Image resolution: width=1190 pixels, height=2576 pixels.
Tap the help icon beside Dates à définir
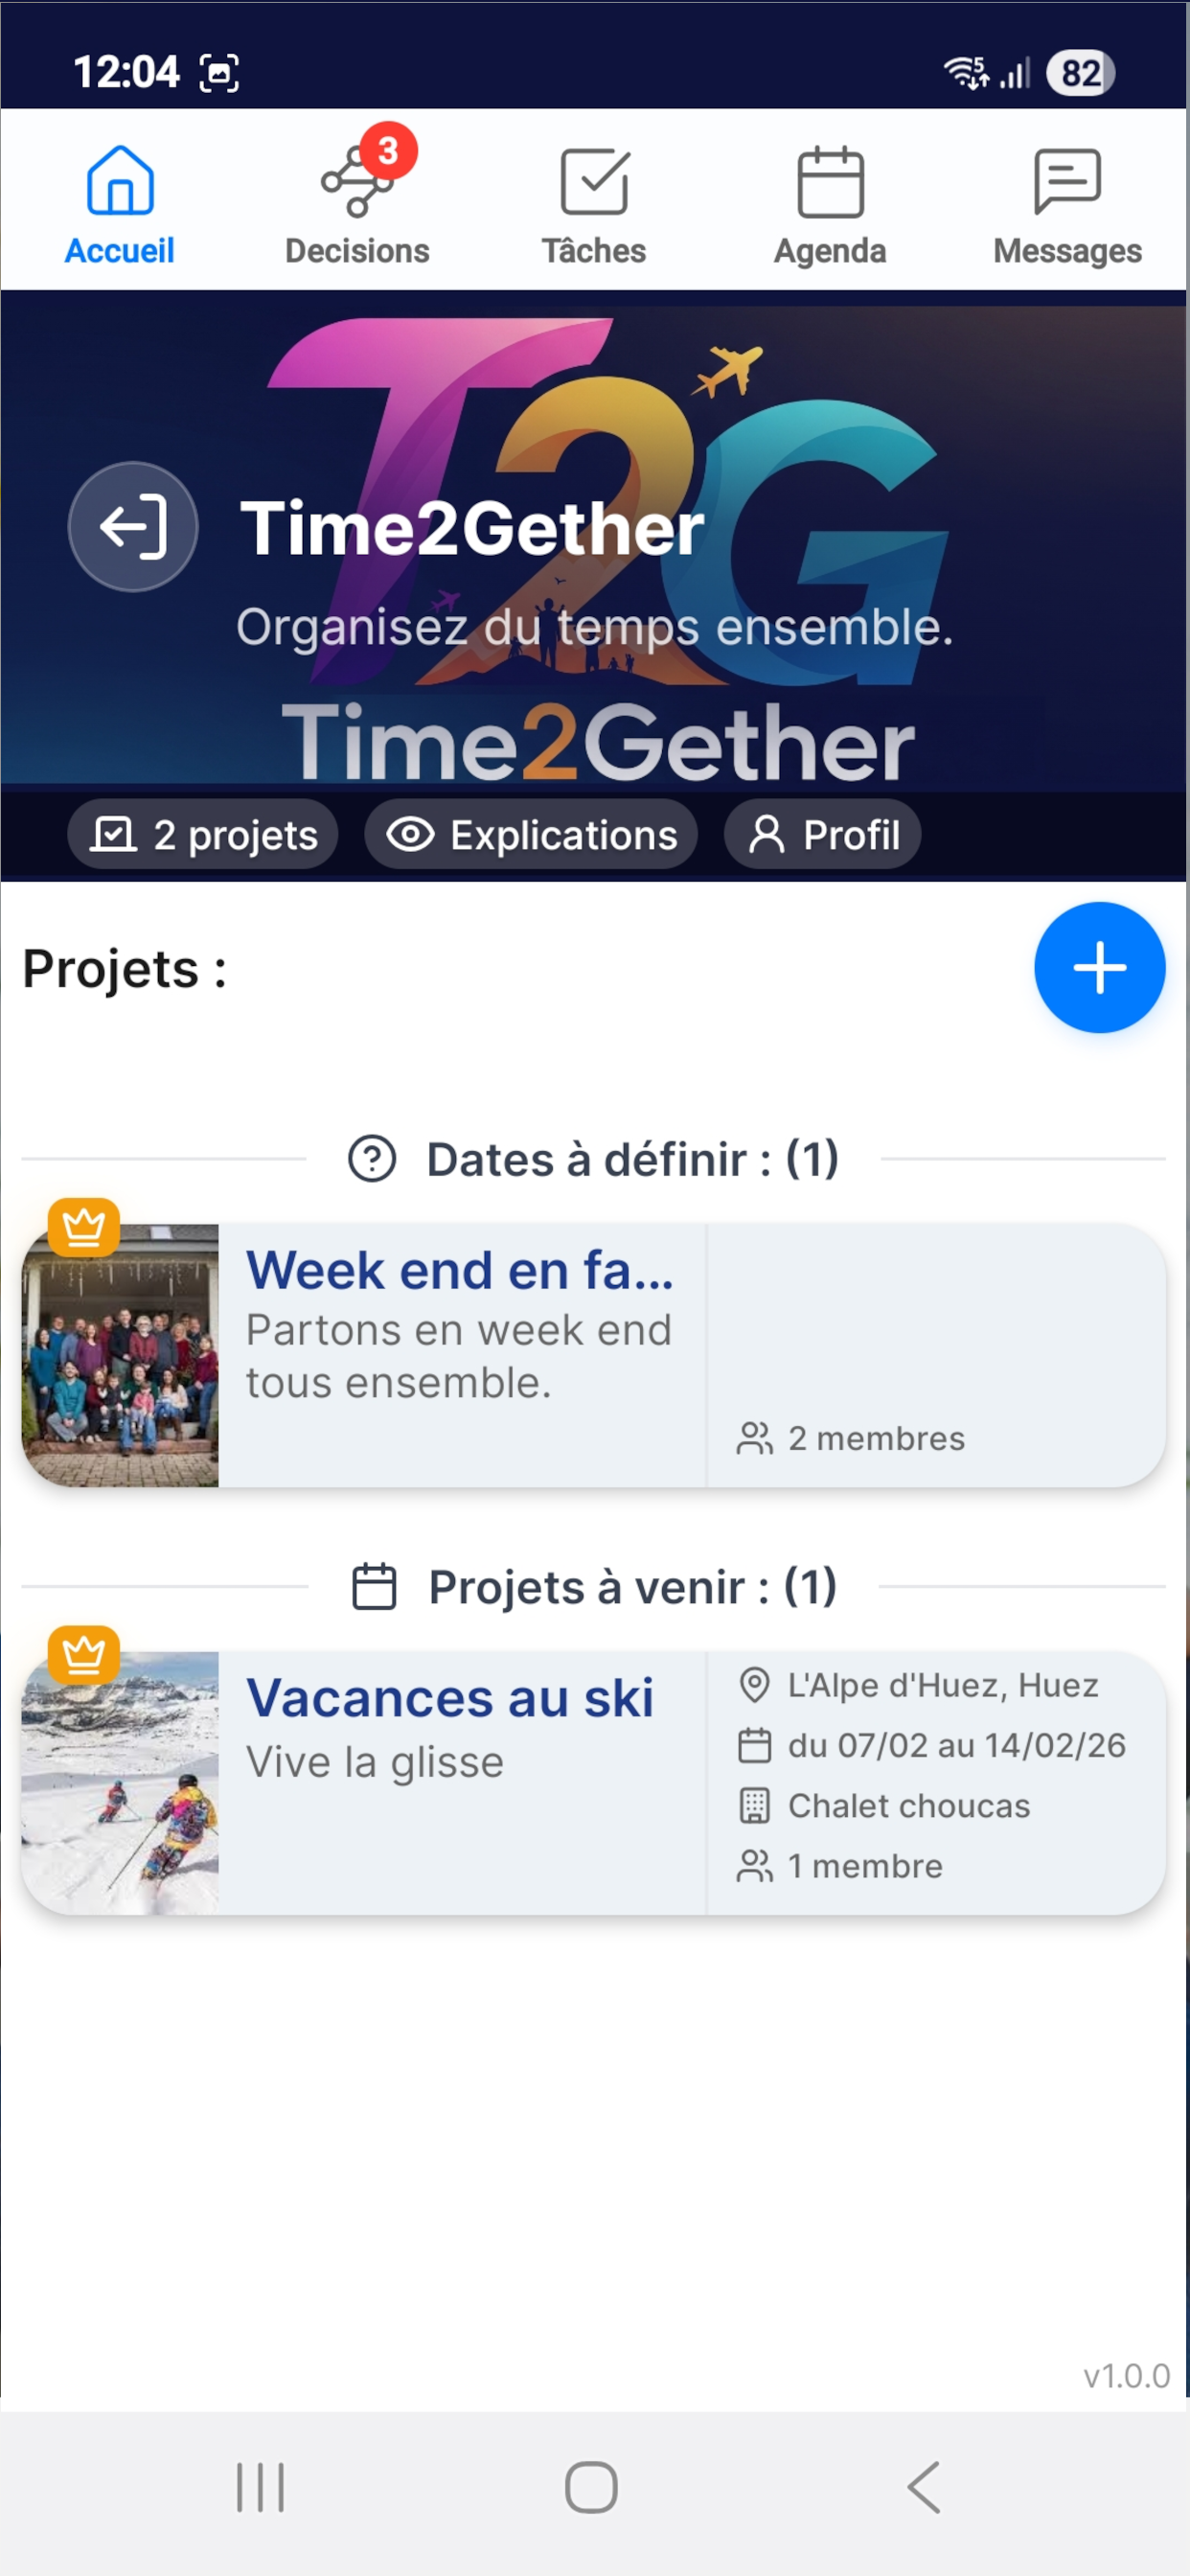372,1160
